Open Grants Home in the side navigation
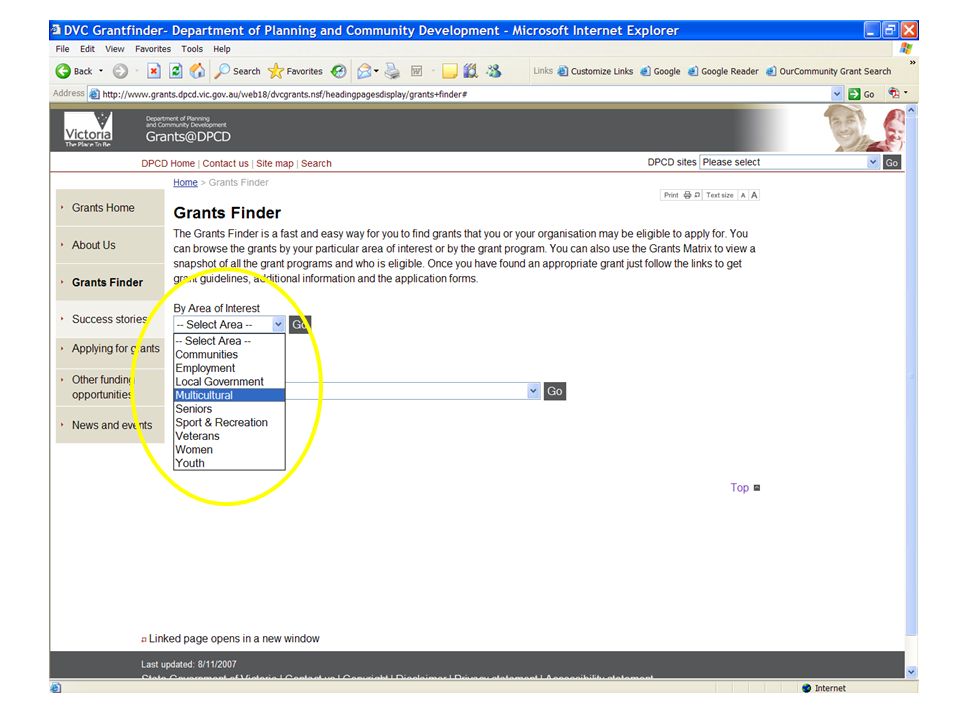Screen dimensions: 960x720 103,208
